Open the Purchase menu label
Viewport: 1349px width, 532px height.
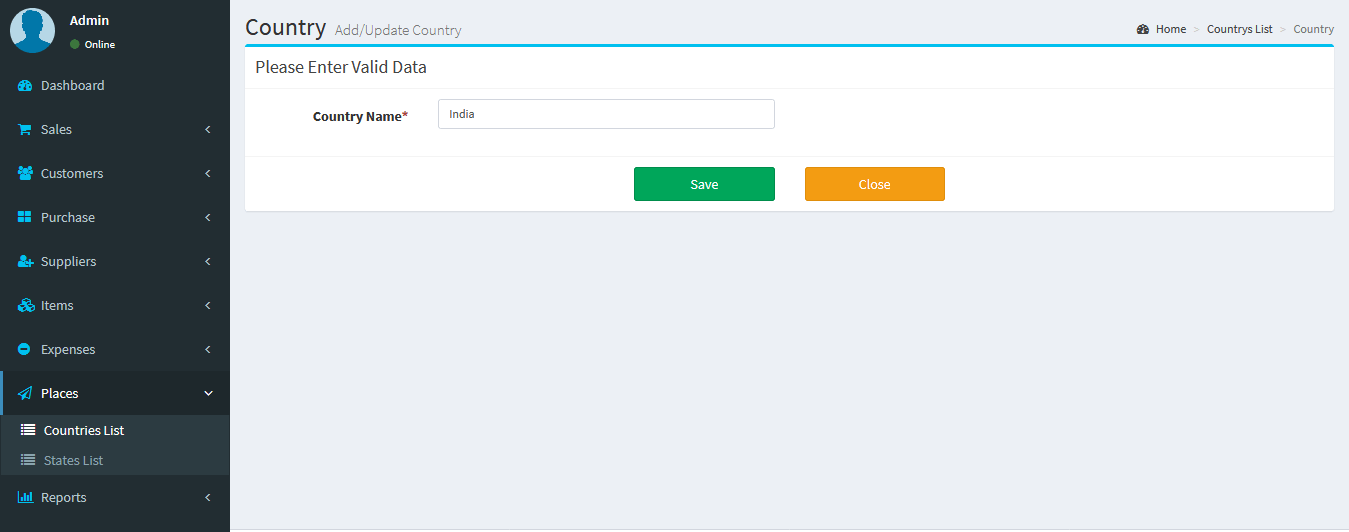[x=68, y=217]
